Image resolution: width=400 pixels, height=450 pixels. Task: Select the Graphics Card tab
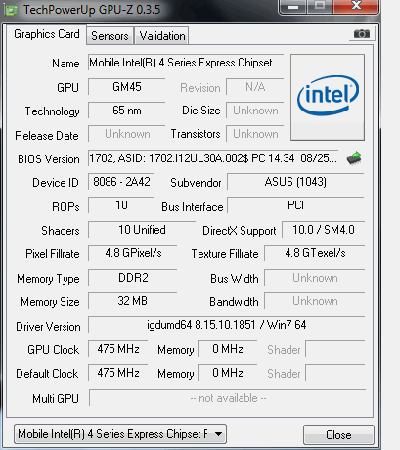(x=46, y=34)
